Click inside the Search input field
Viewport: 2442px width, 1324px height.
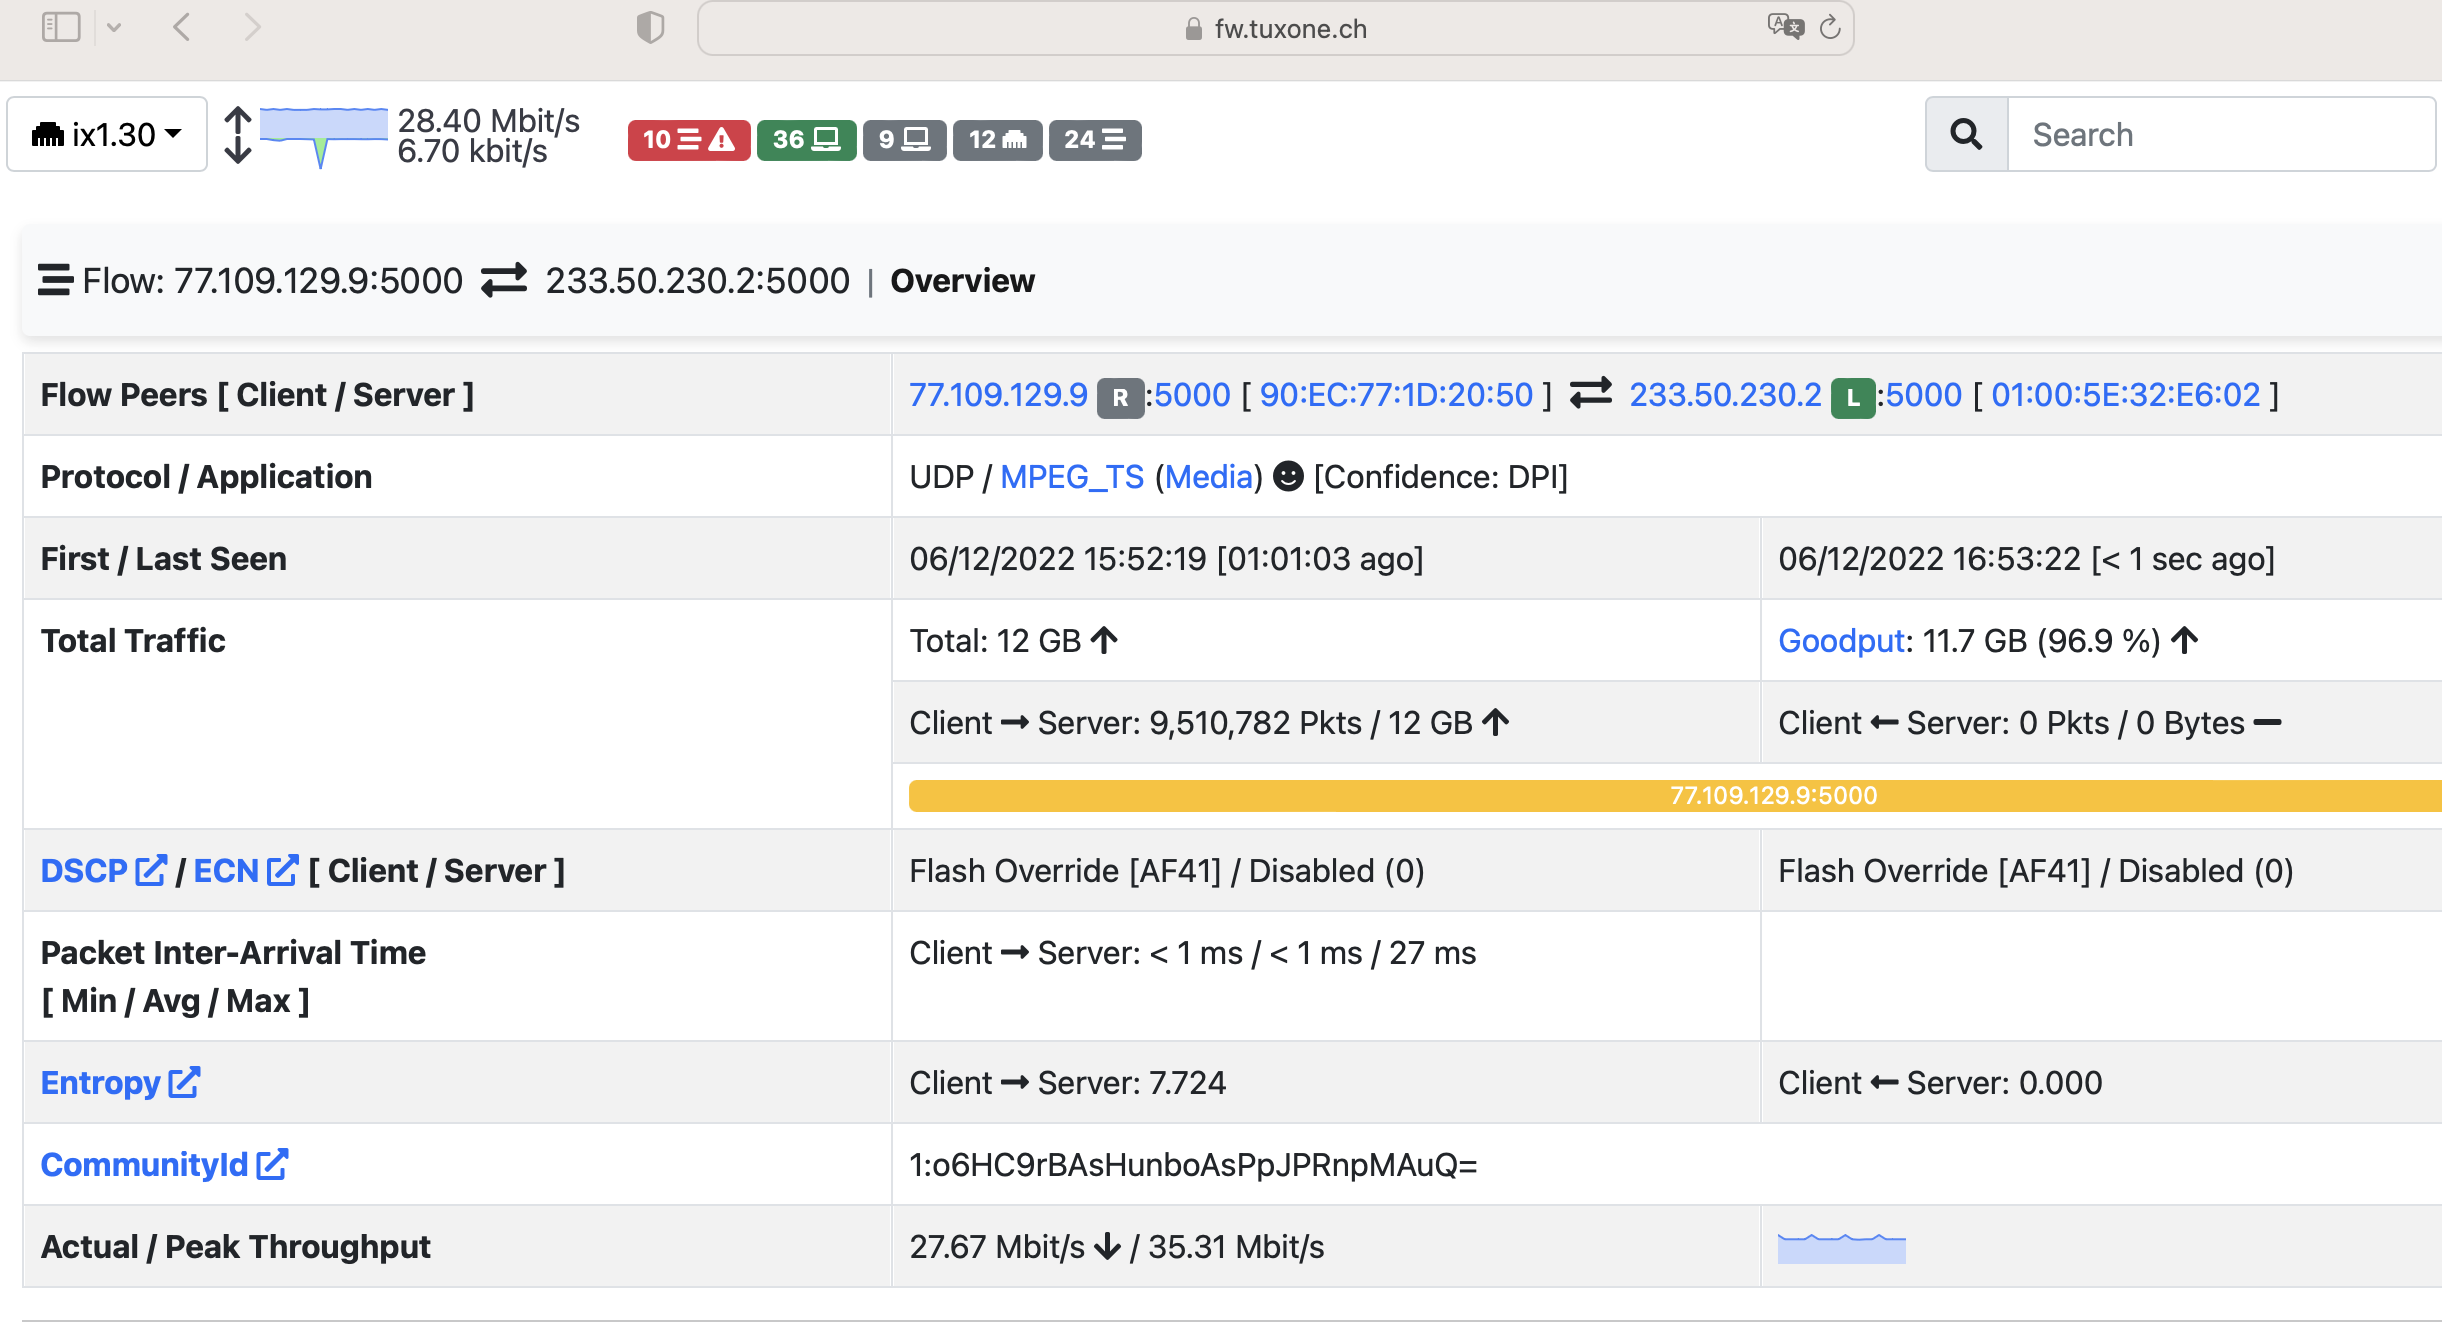point(2220,134)
